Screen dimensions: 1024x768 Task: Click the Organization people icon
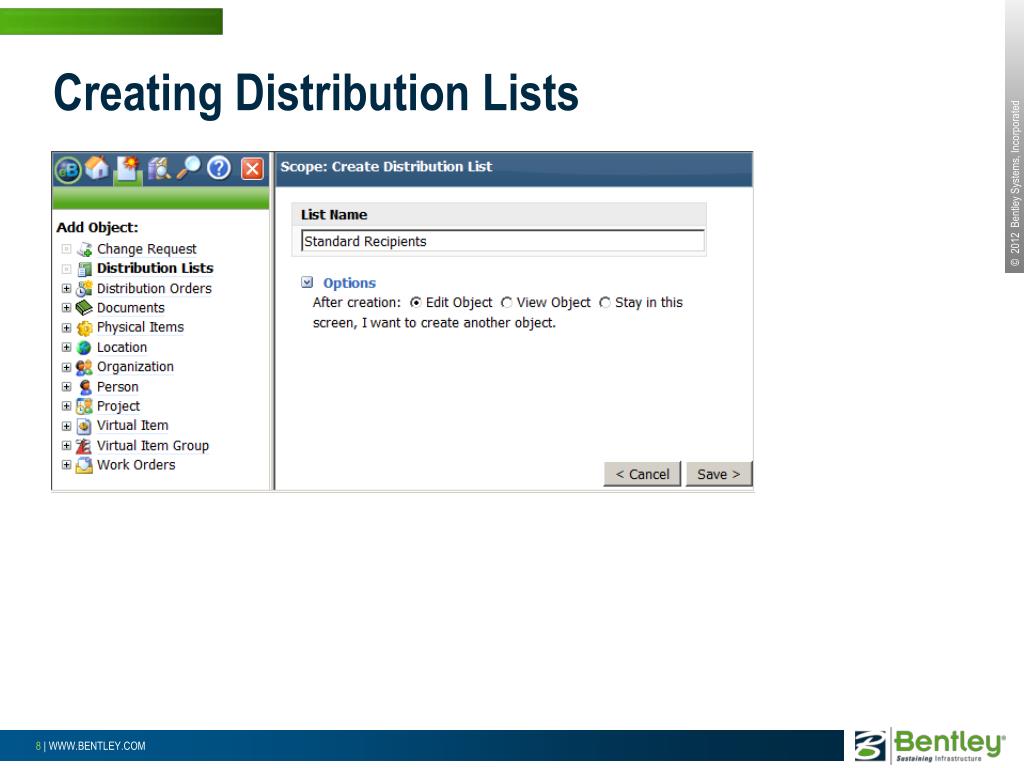point(84,368)
